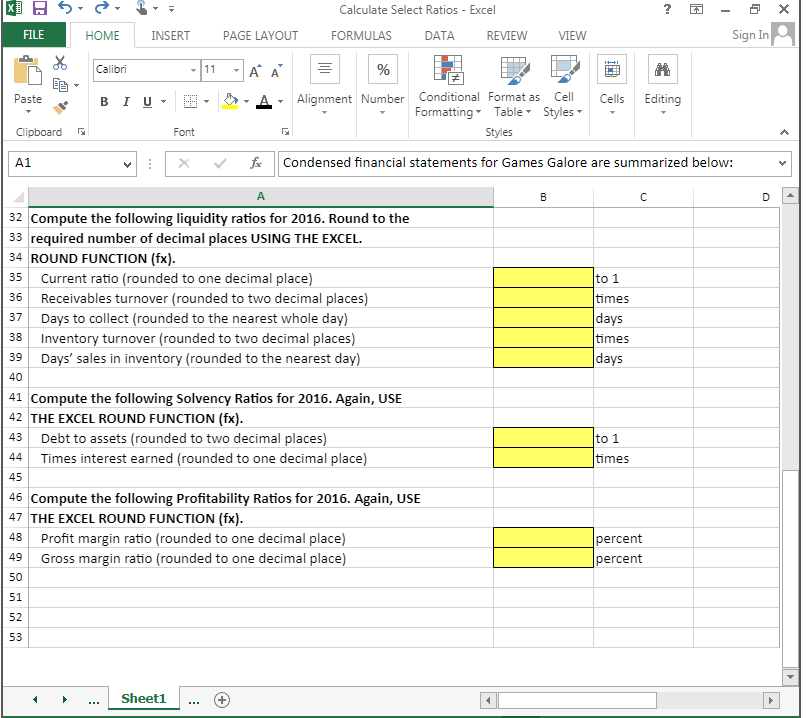Open the FILE menu
This screenshot has height=718, width=807.
coord(35,35)
